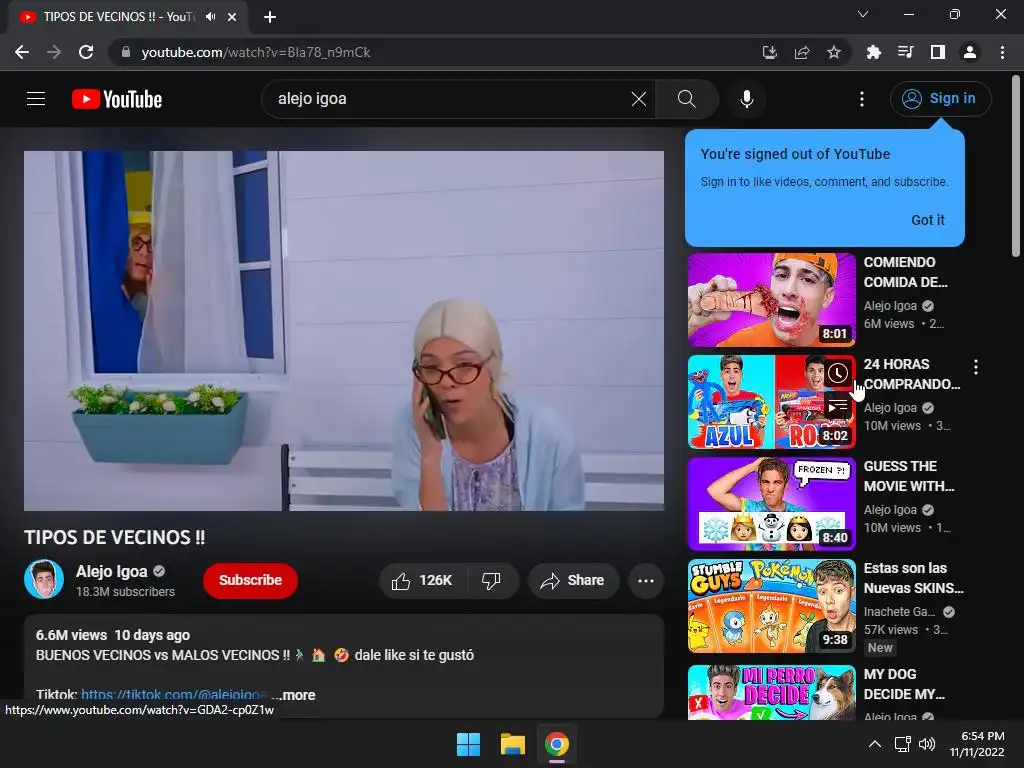Open the TikTok link in description
Screen dimensions: 1024x768
click(174, 696)
